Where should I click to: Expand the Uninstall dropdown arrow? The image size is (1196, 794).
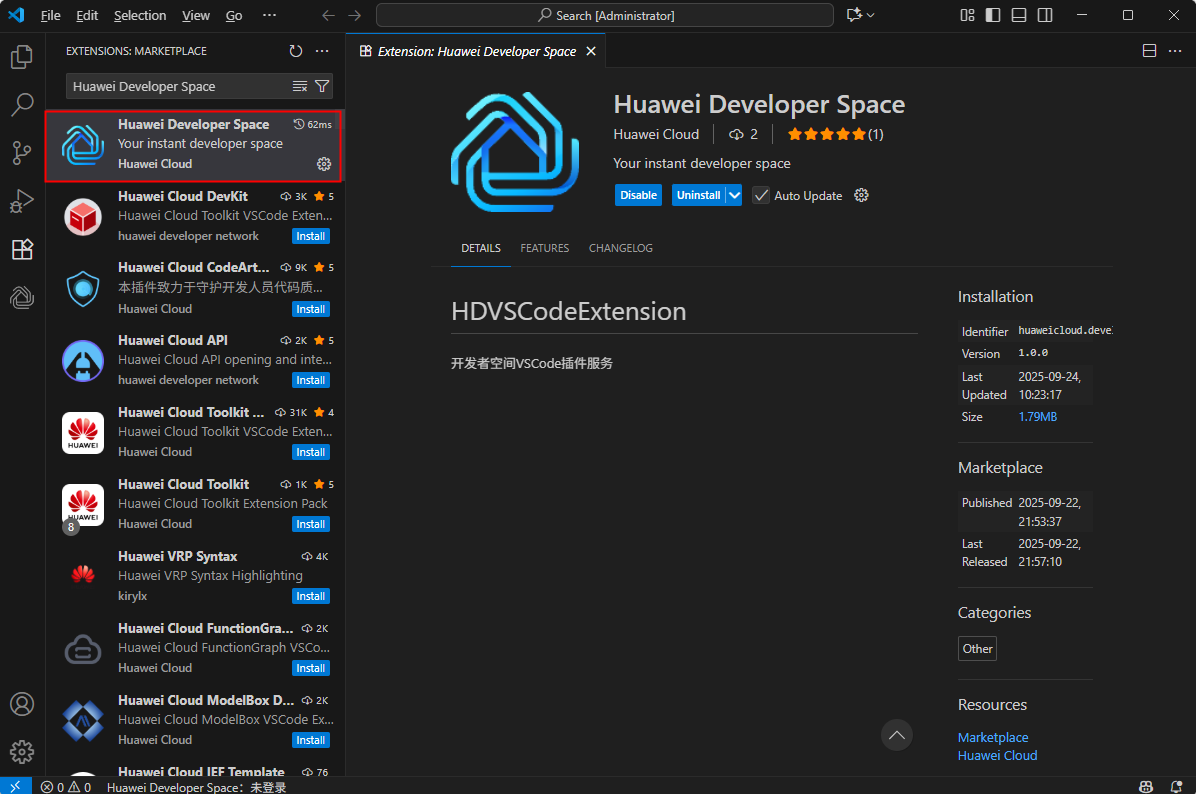tap(735, 195)
